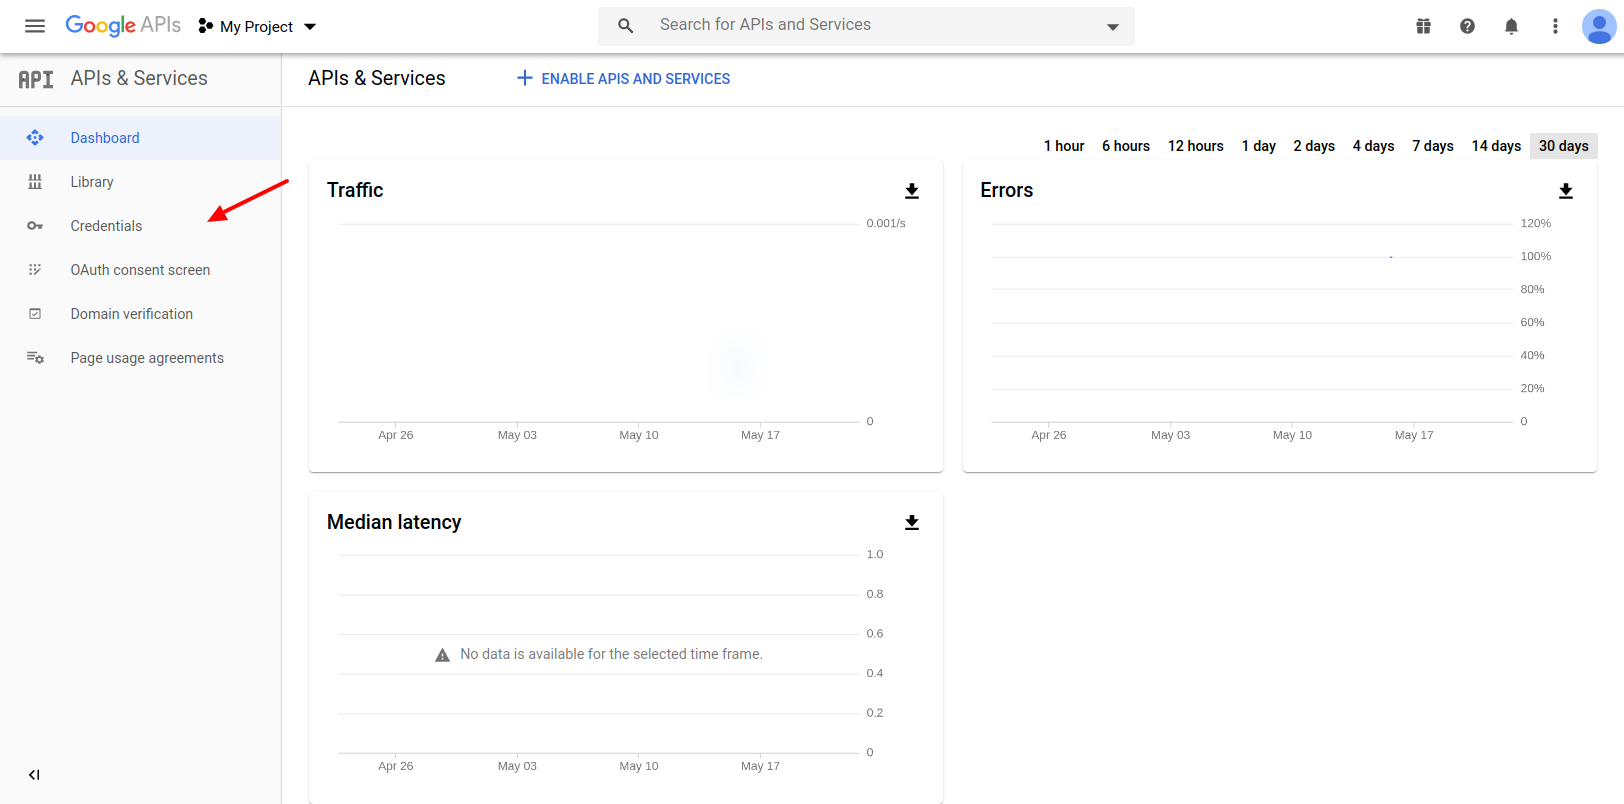Download the Errors chart data
Image resolution: width=1624 pixels, height=804 pixels.
click(1566, 191)
